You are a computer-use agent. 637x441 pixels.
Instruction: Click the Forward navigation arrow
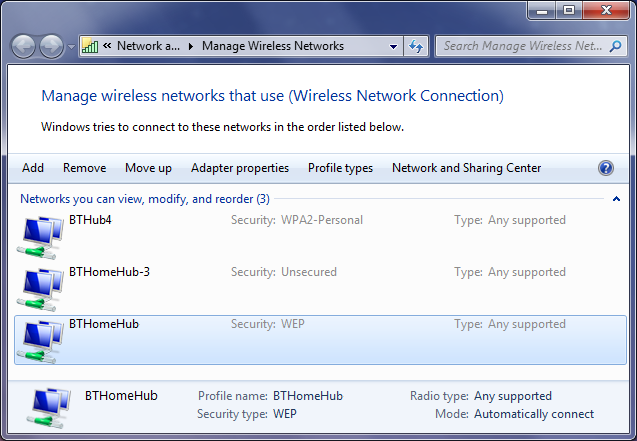[52, 46]
